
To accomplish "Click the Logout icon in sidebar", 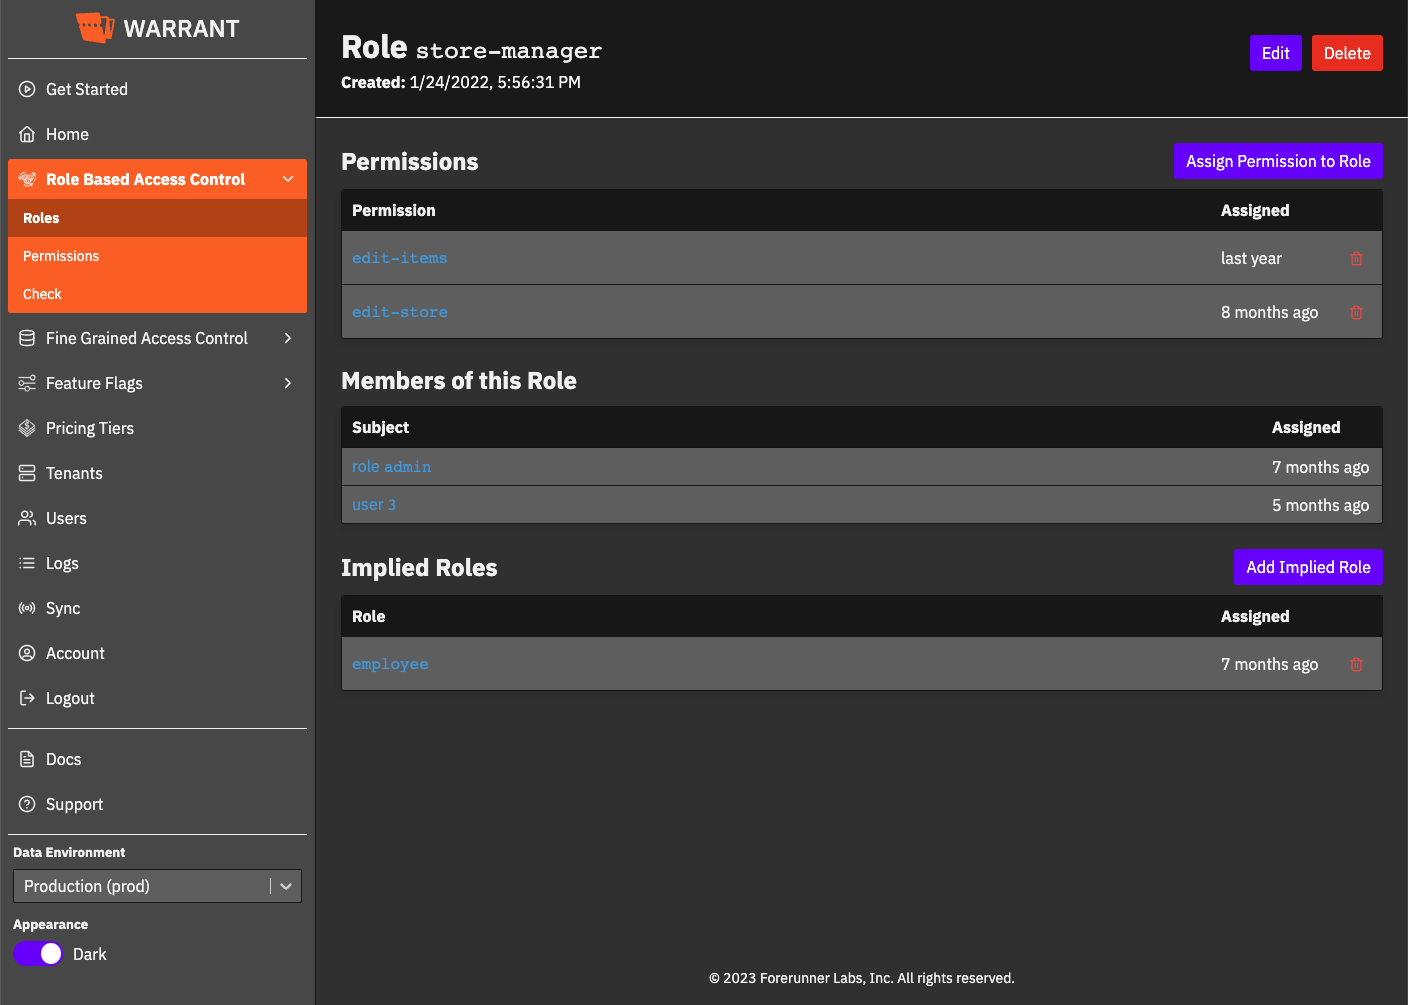I will 27,699.
